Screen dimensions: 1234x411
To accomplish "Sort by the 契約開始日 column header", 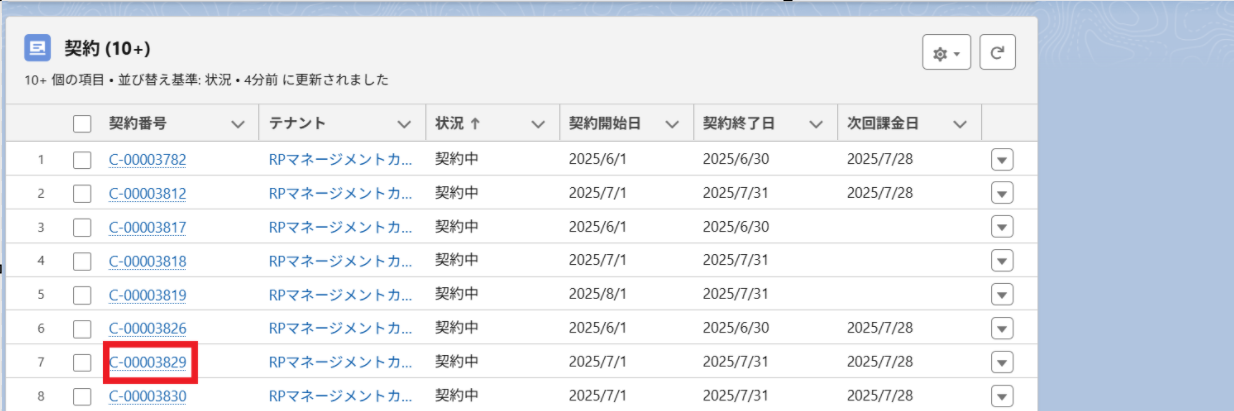I will pyautogui.click(x=604, y=125).
